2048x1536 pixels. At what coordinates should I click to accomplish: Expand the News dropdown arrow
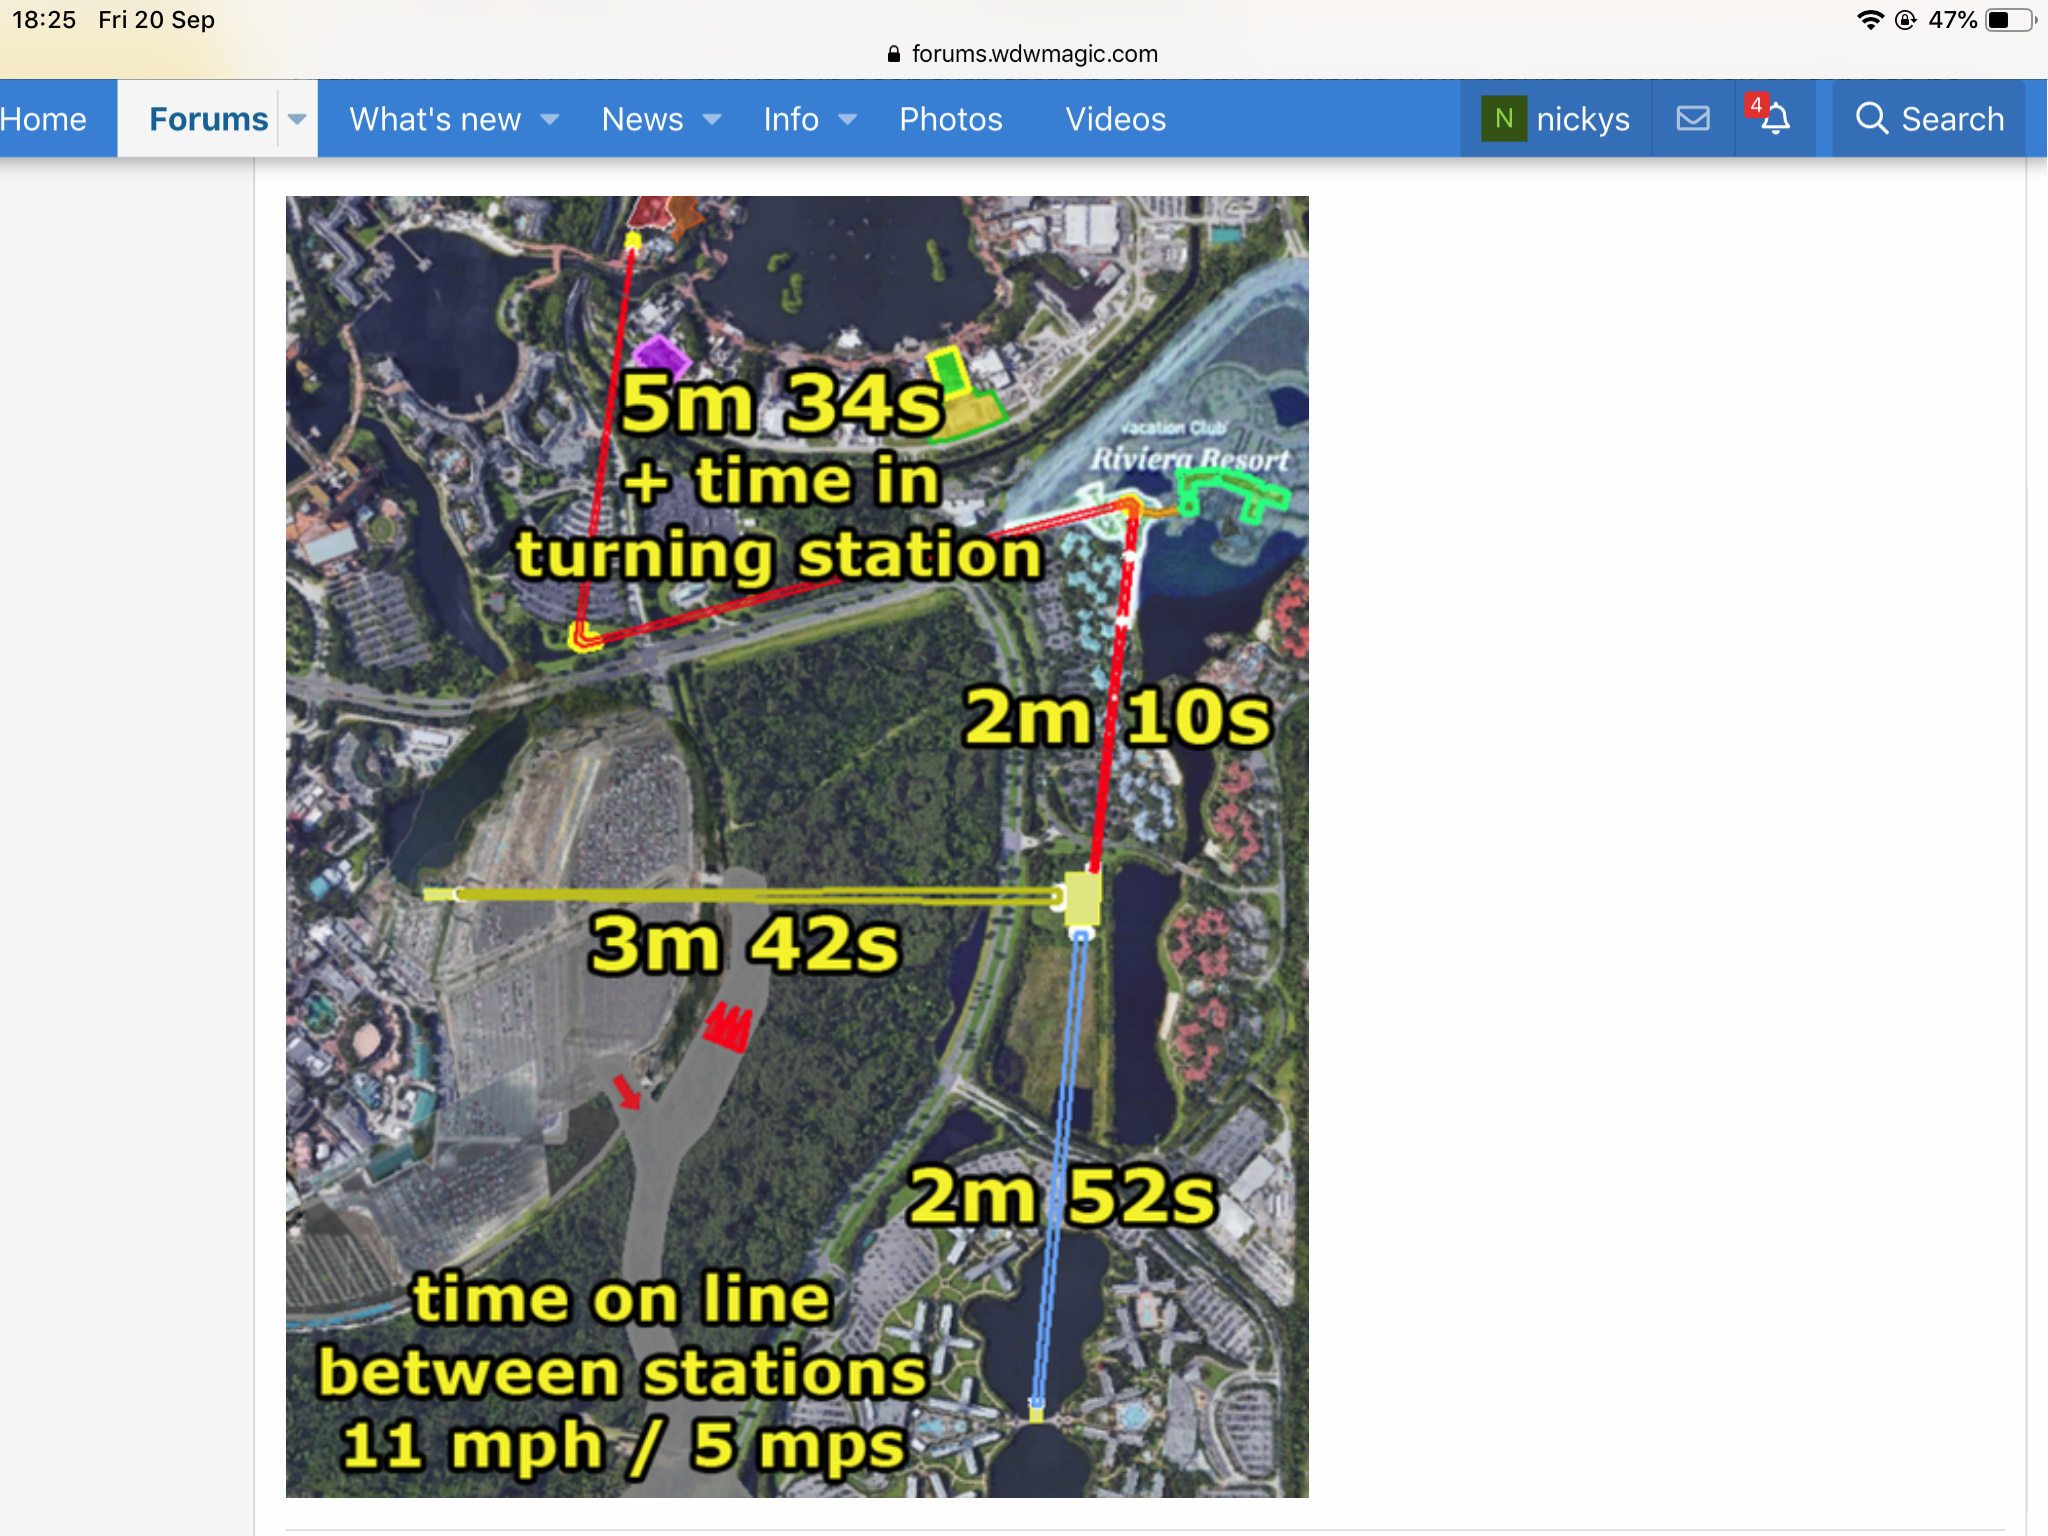(x=712, y=119)
